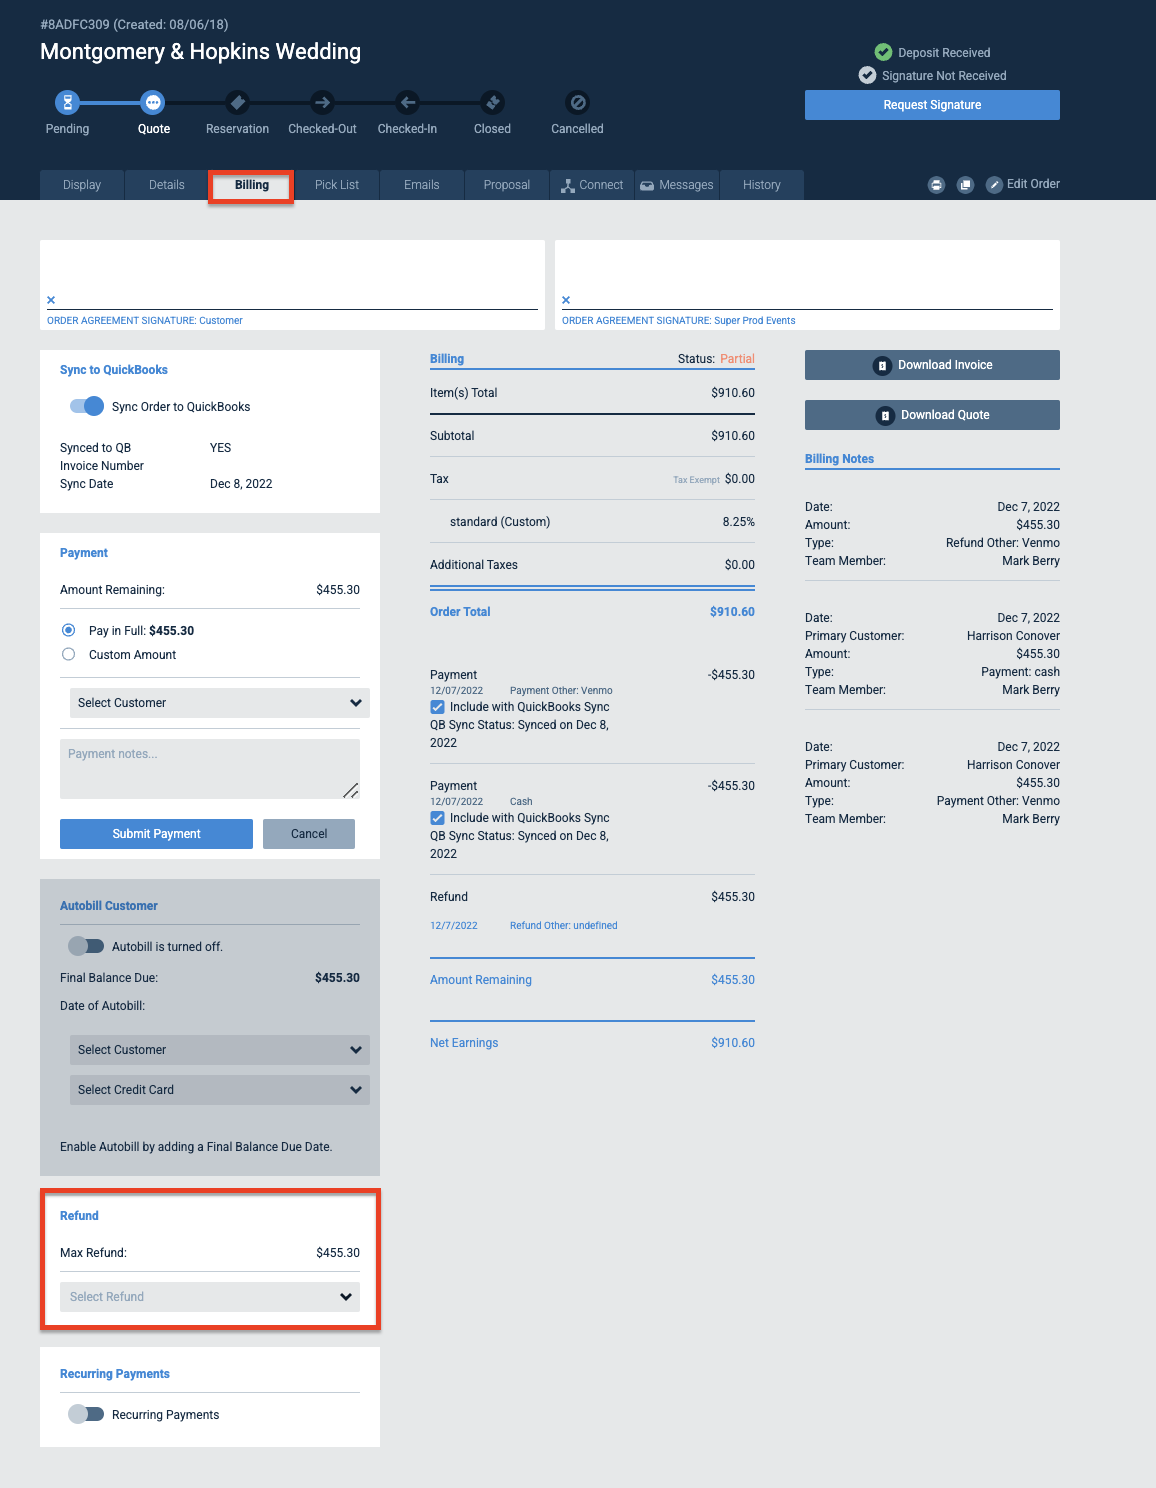Click the Max Refund $455.30 value
Viewport: 1156px width, 1488px height.
tap(338, 1253)
